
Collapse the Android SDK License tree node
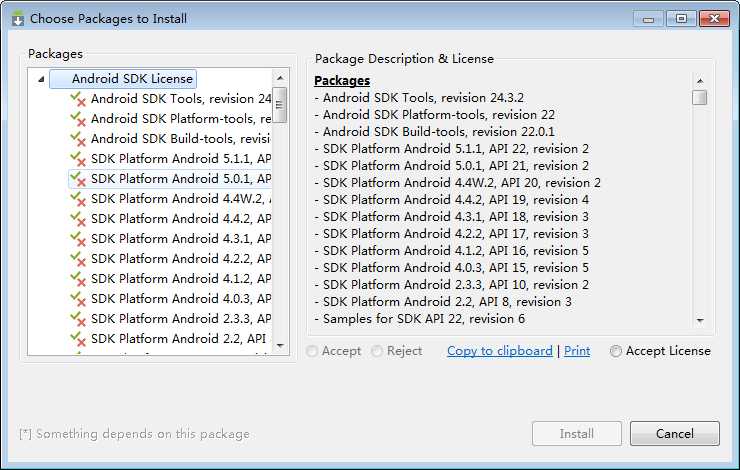click(x=41, y=79)
